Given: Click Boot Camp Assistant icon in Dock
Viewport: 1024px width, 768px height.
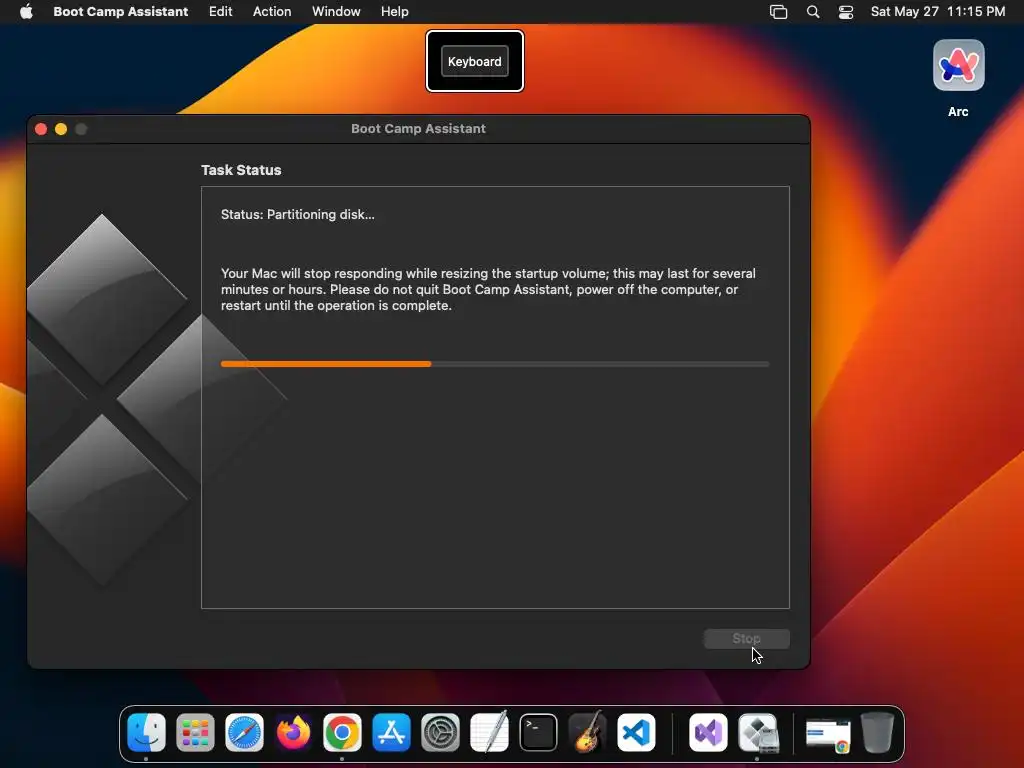Looking at the screenshot, I should tap(758, 733).
